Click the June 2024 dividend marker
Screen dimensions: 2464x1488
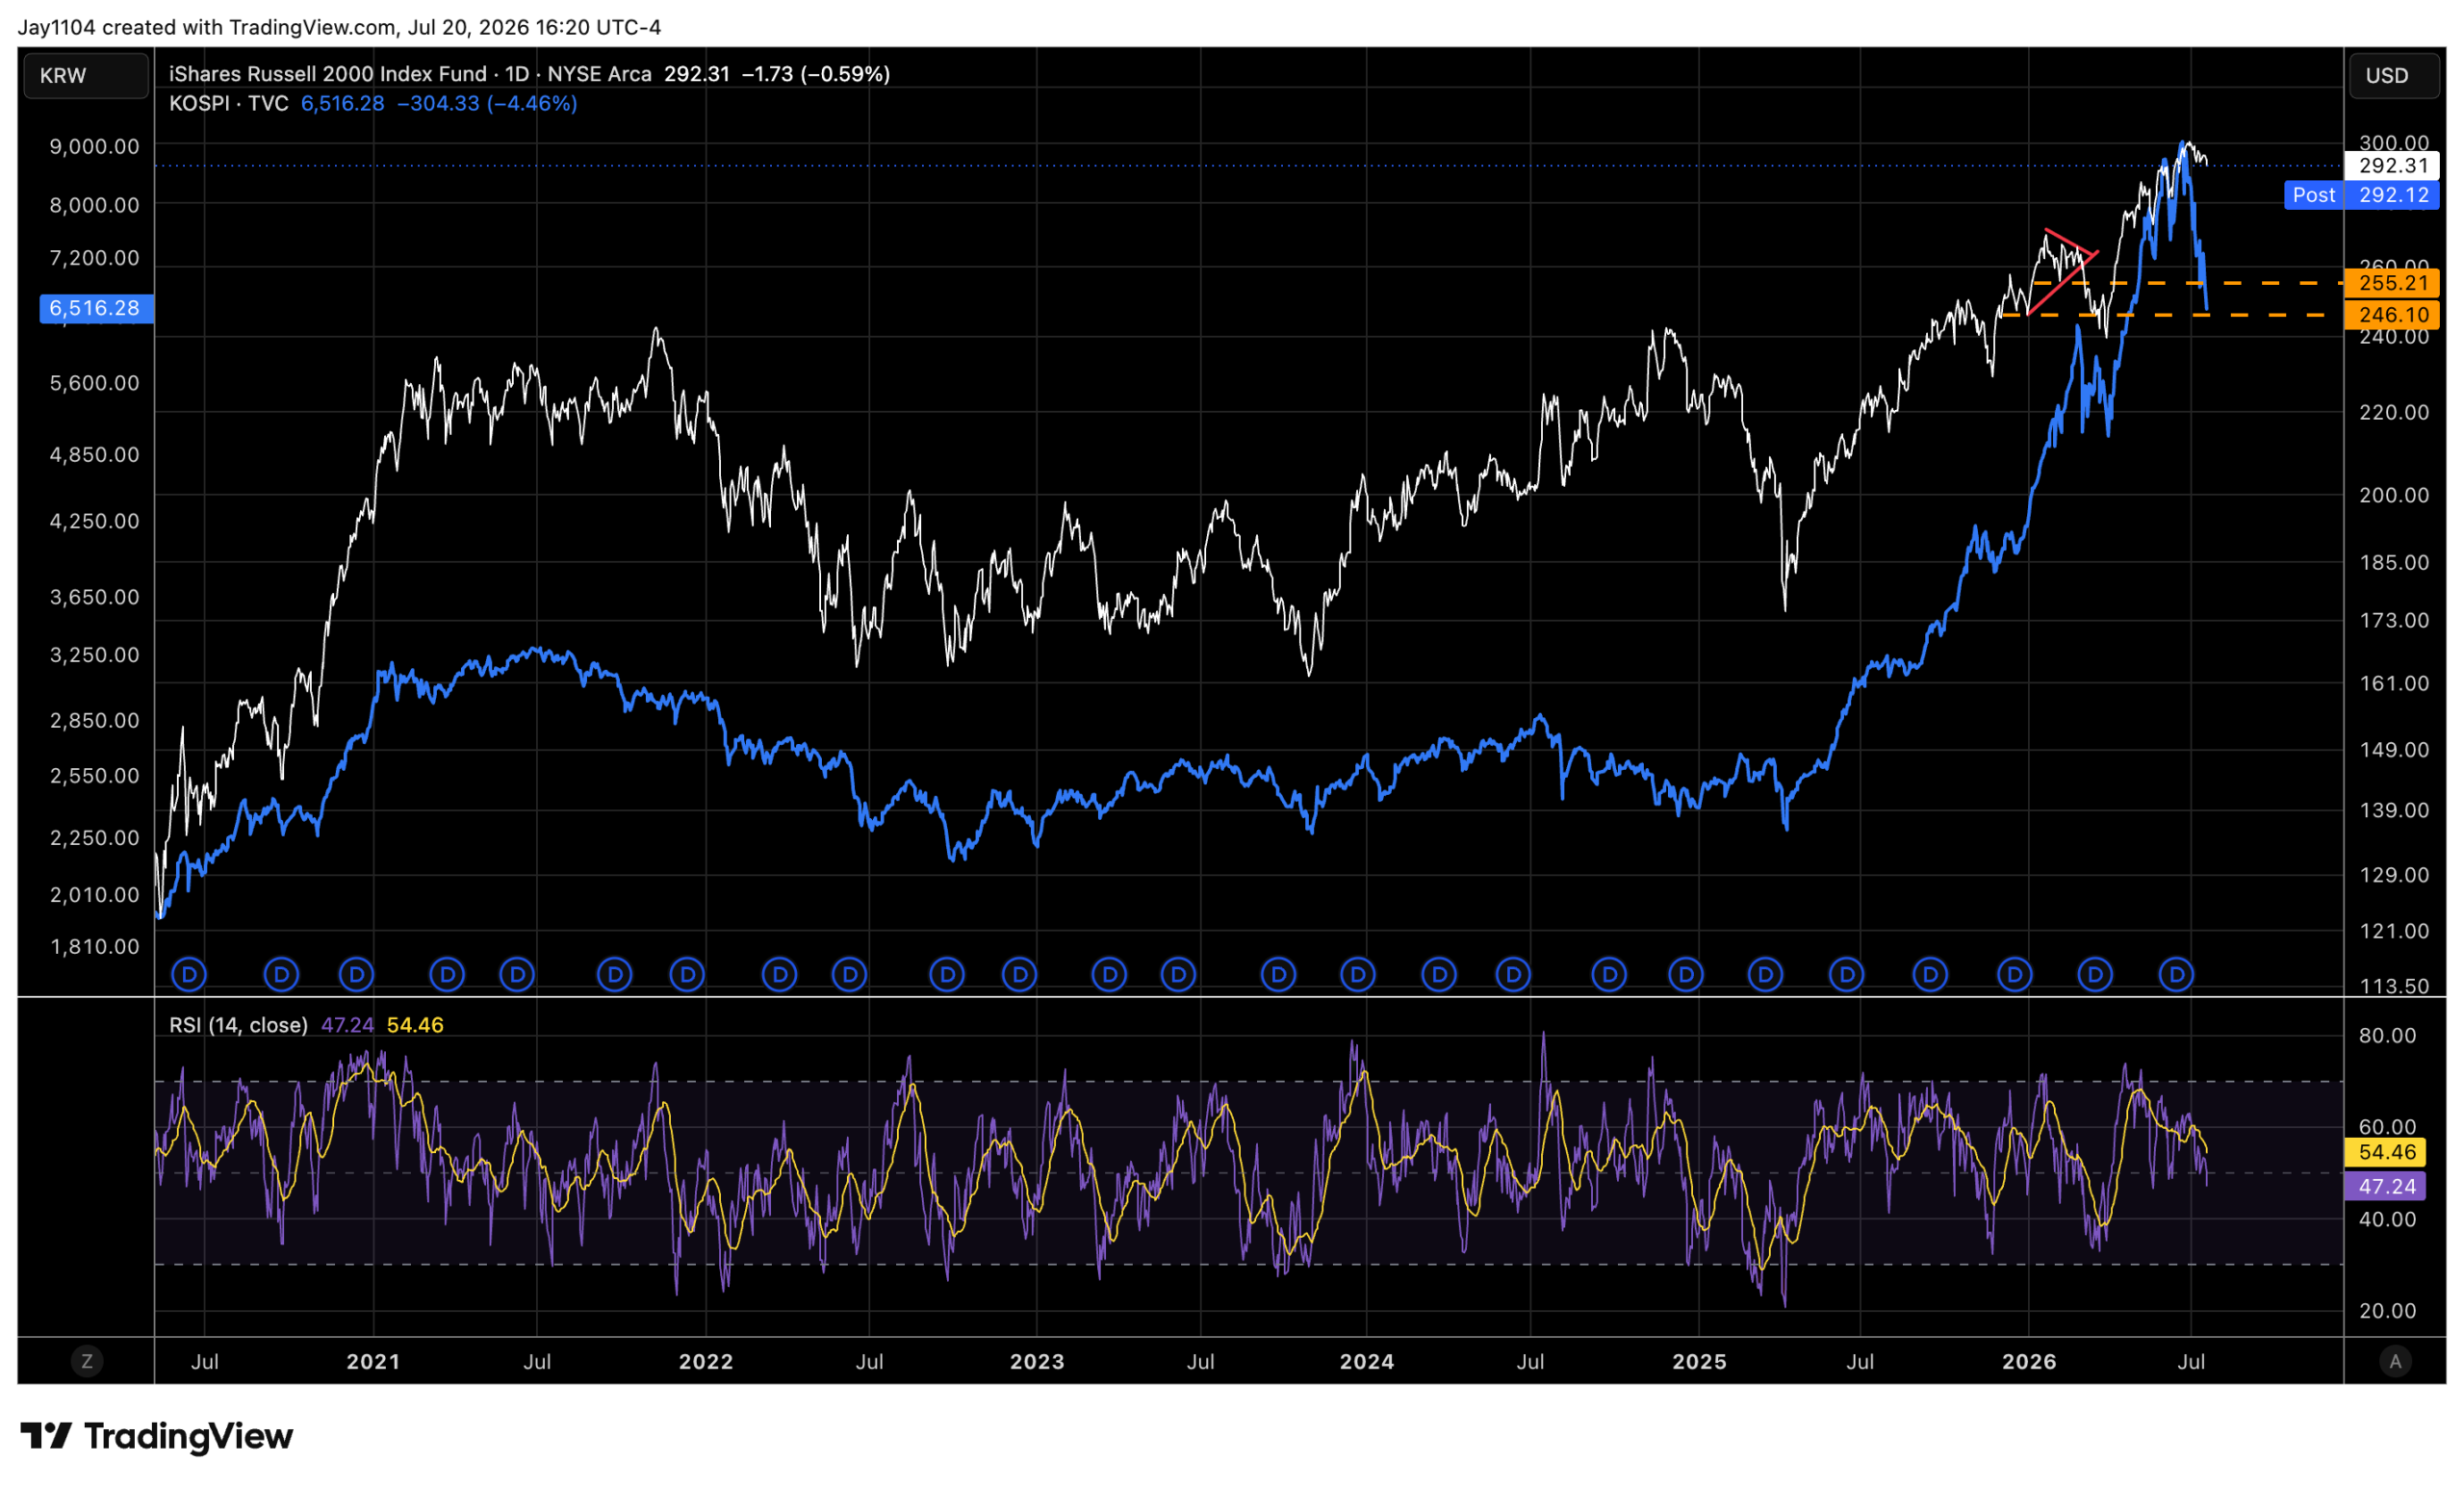click(1514, 974)
